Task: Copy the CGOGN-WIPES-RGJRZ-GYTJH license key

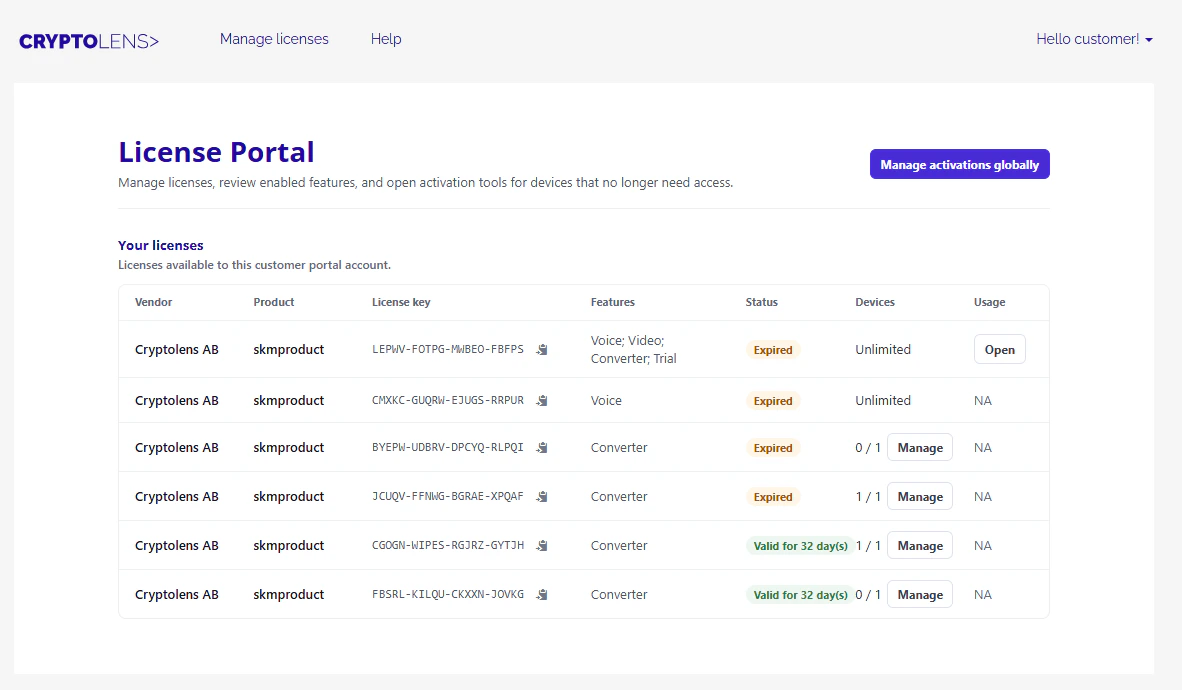Action: (x=542, y=546)
